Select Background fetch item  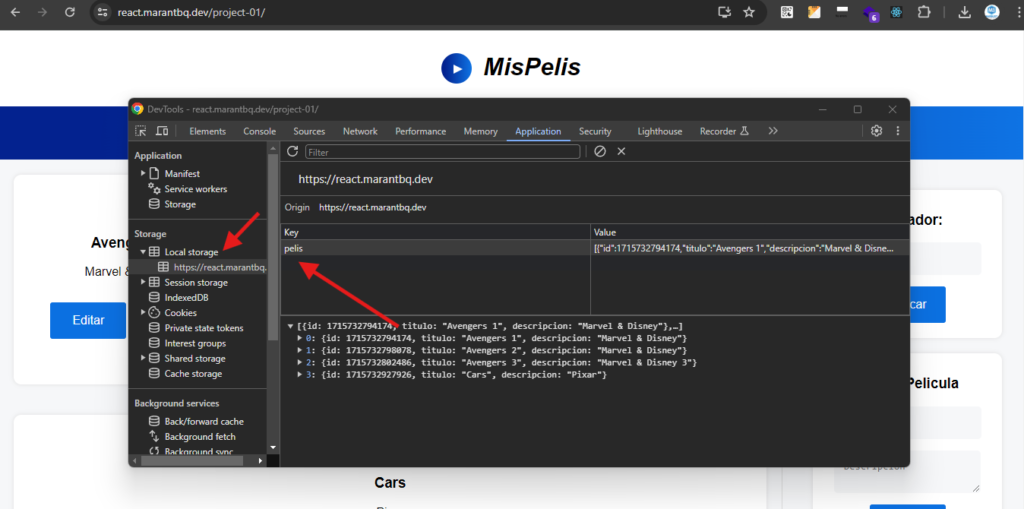199,436
